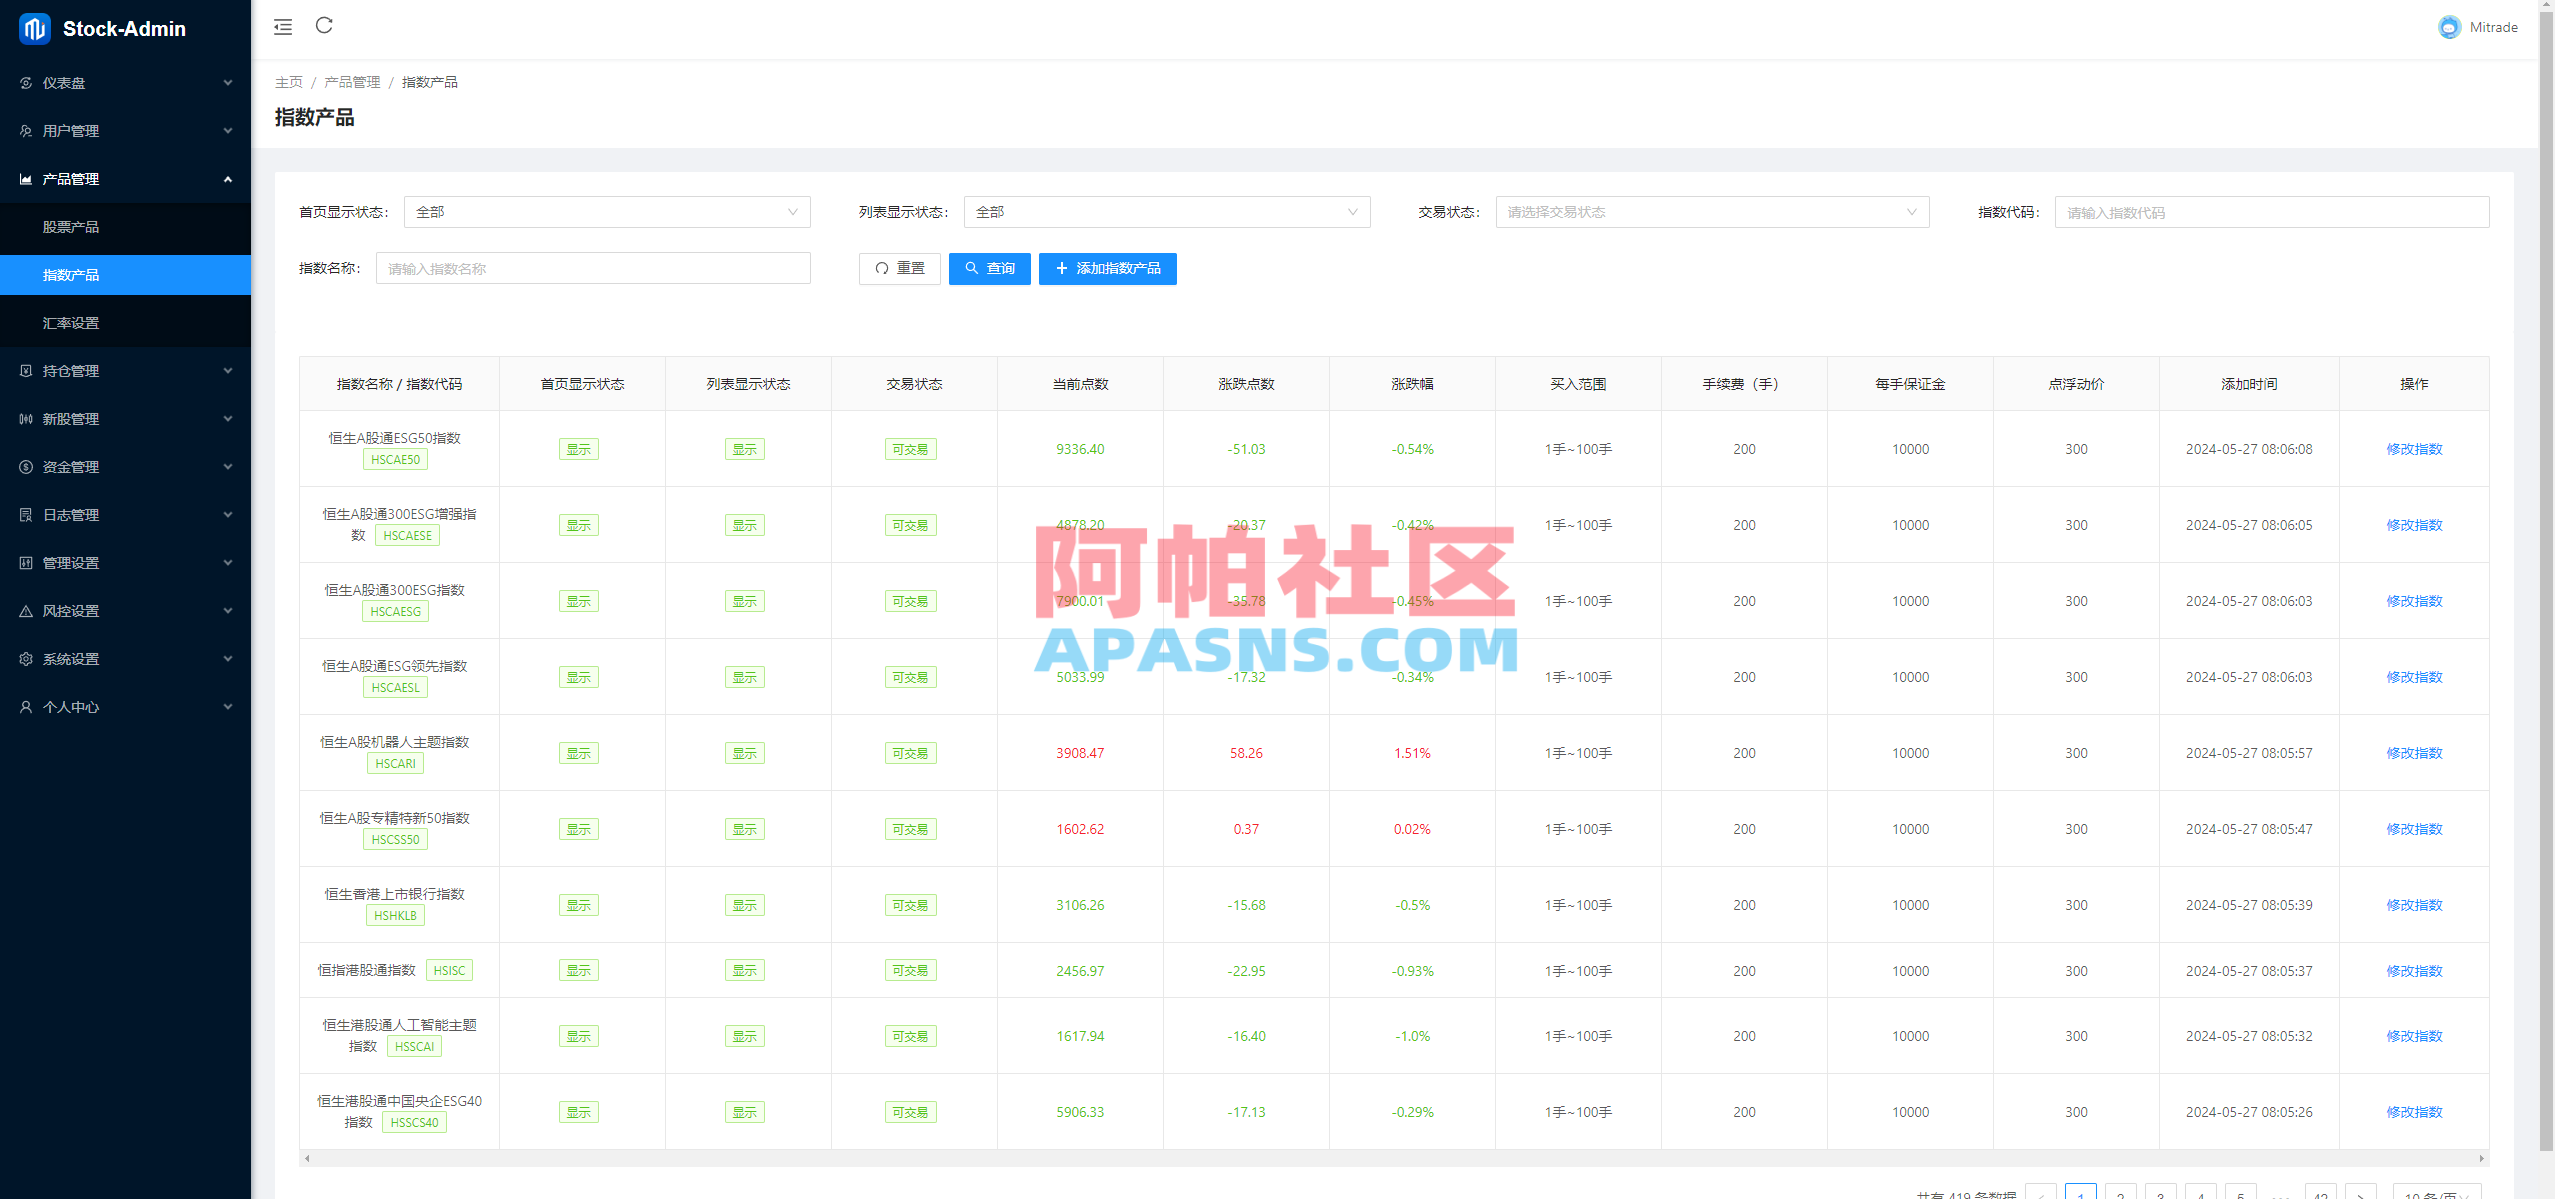Open the 资金管理 funds management icon

[25, 466]
